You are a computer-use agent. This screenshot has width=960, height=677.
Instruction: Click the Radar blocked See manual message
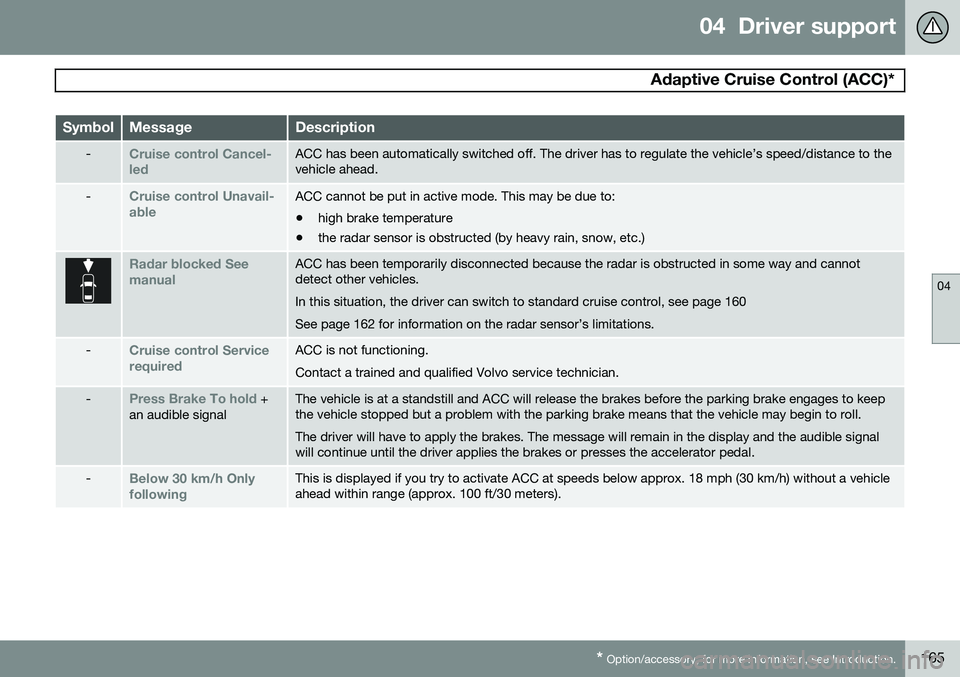tap(189, 272)
